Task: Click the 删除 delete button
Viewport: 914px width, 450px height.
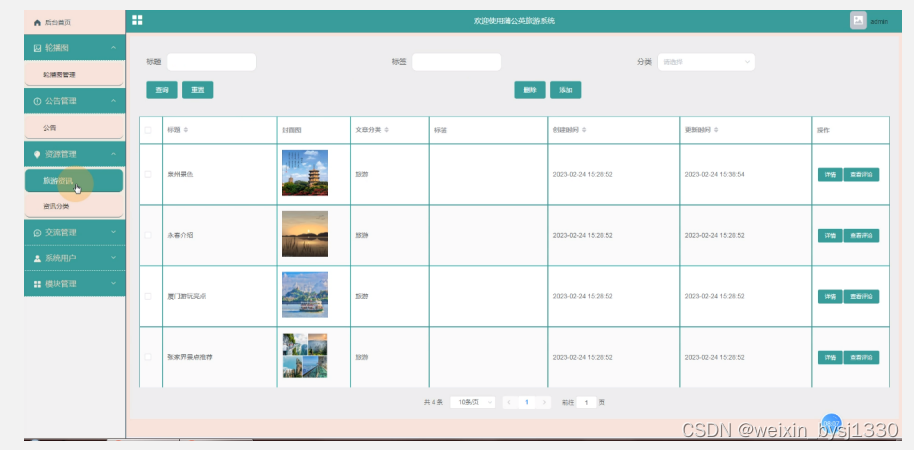Action: point(530,90)
